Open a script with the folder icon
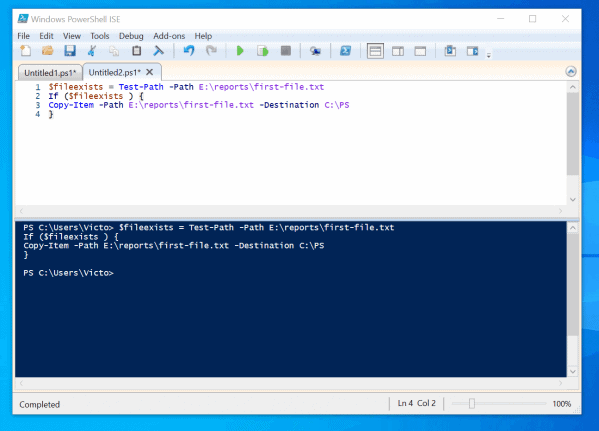Image resolution: width=599 pixels, height=431 pixels. (x=48, y=51)
